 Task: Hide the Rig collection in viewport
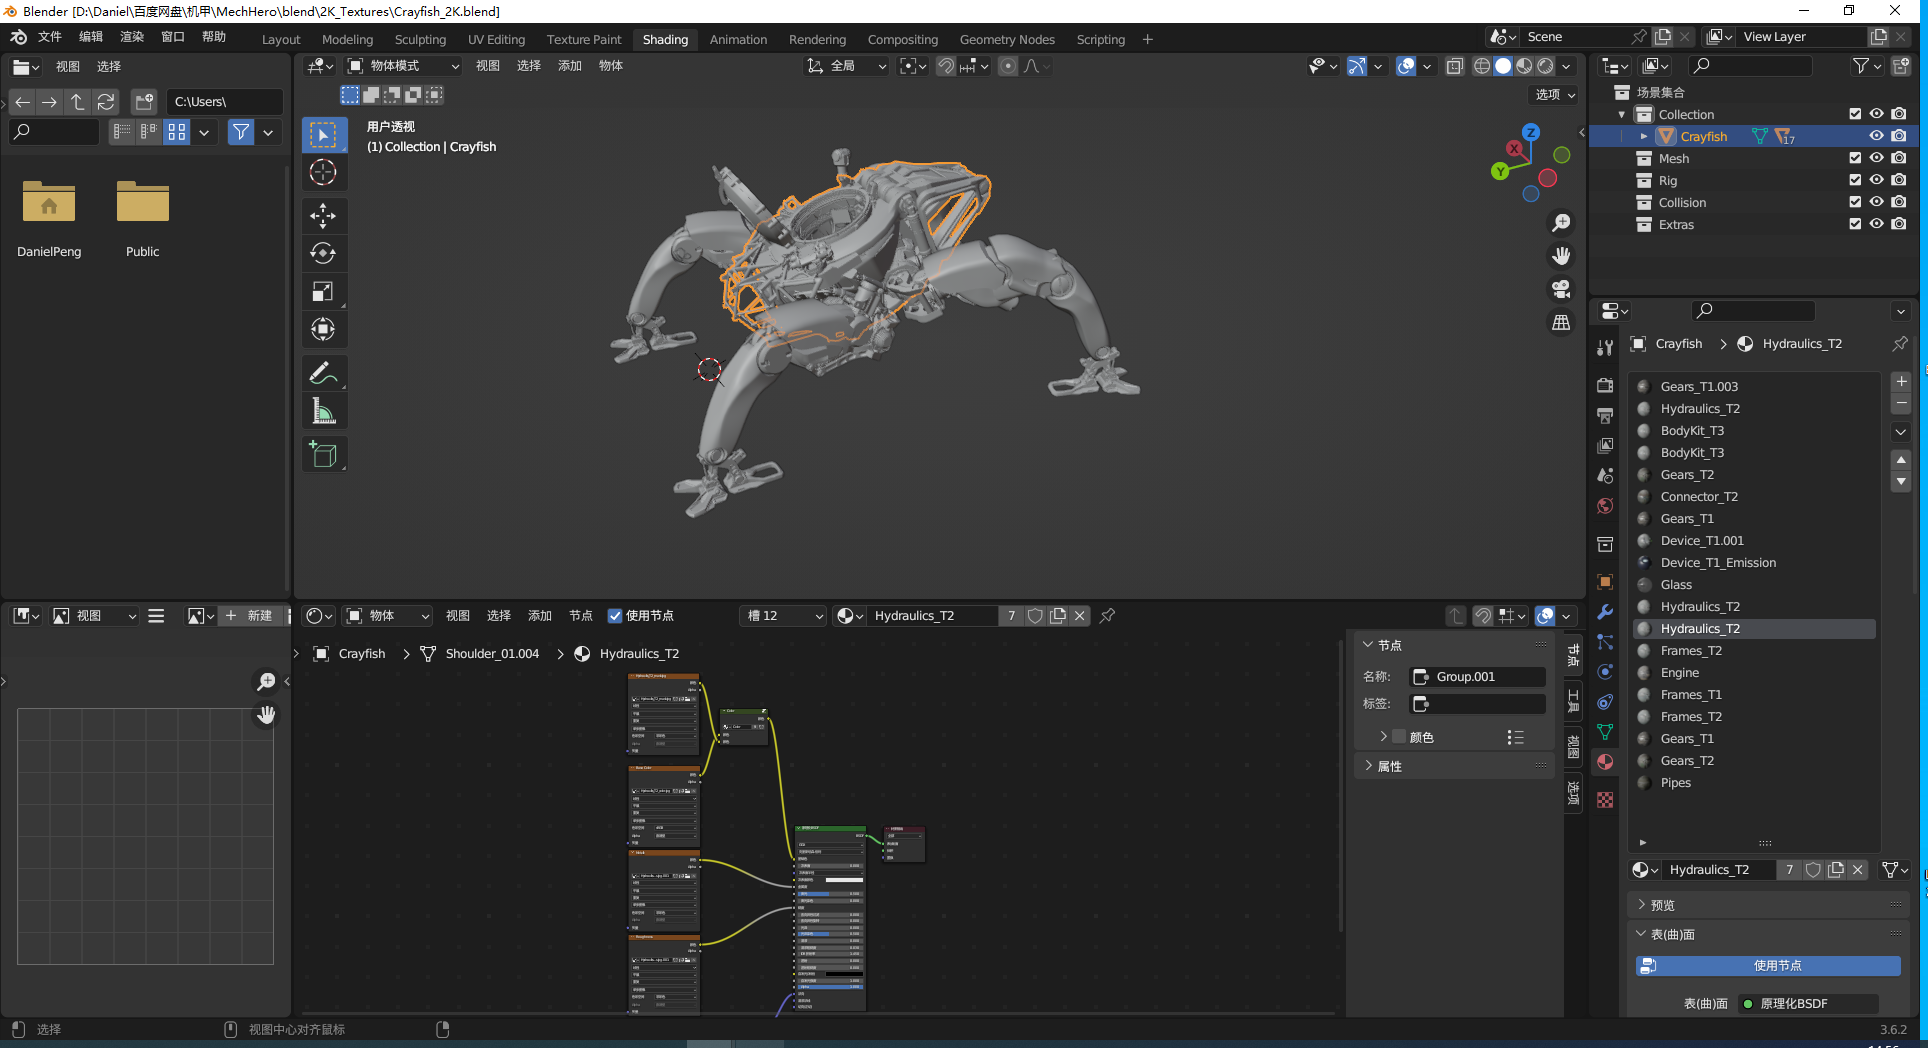tap(1876, 180)
